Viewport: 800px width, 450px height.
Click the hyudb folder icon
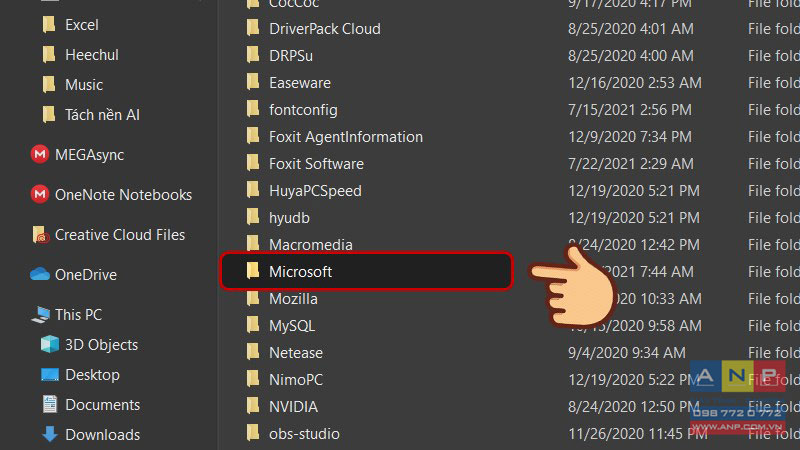(x=253, y=217)
